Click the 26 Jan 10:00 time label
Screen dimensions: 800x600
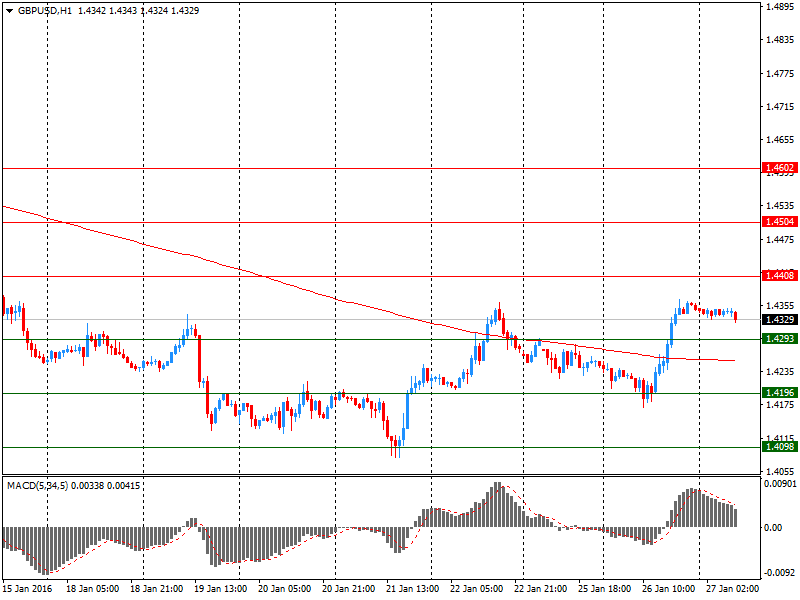pyautogui.click(x=669, y=589)
